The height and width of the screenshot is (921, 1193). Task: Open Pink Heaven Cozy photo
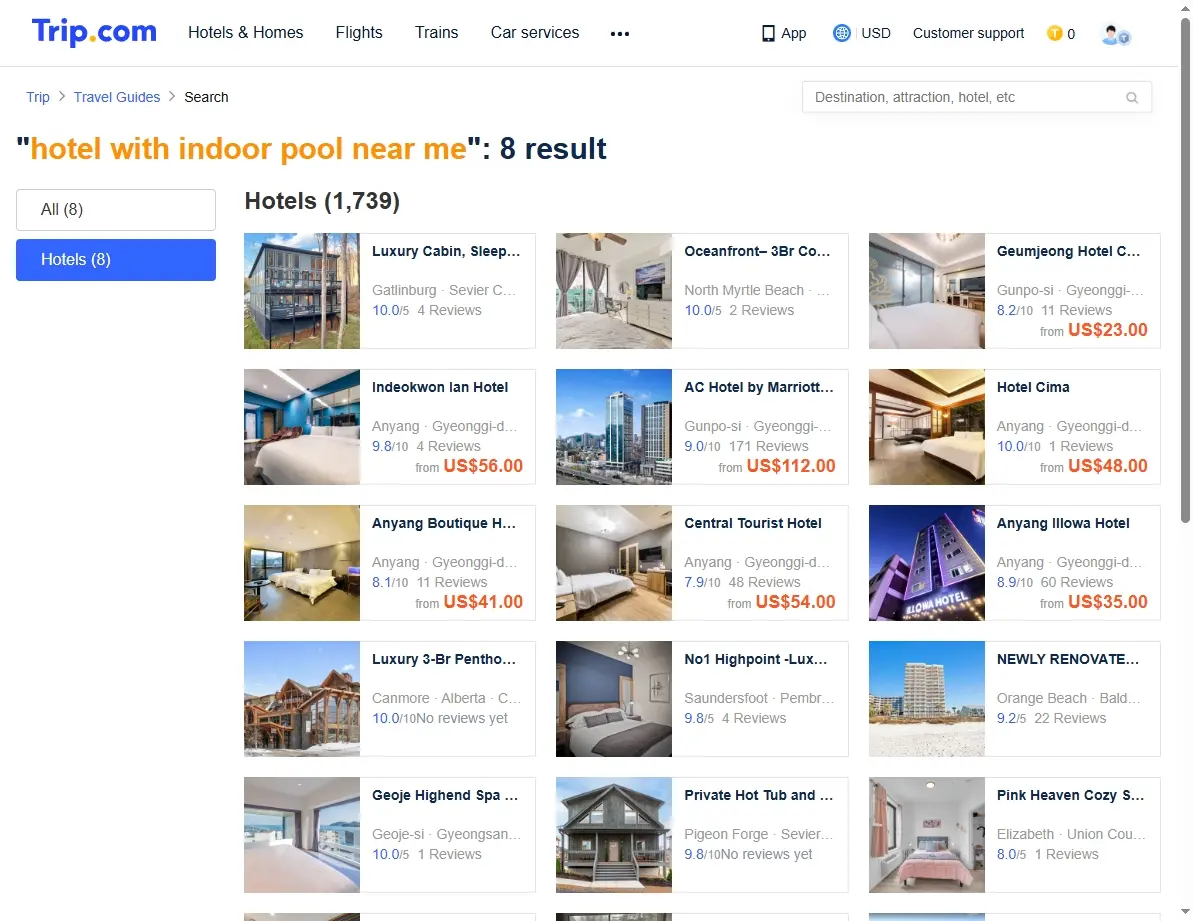pyautogui.click(x=927, y=835)
